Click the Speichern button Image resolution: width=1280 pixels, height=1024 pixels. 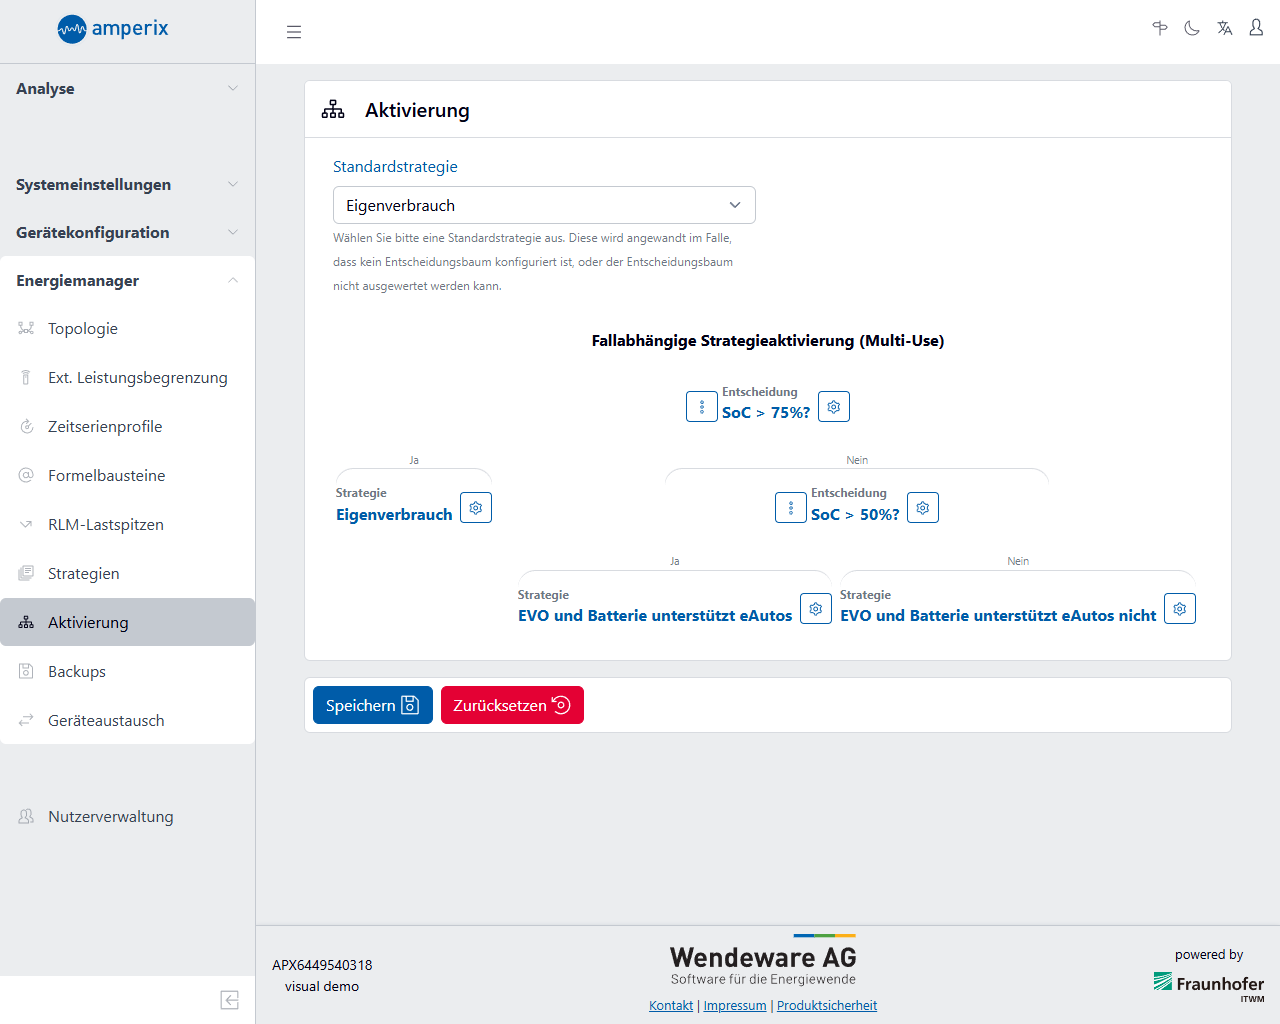372,705
